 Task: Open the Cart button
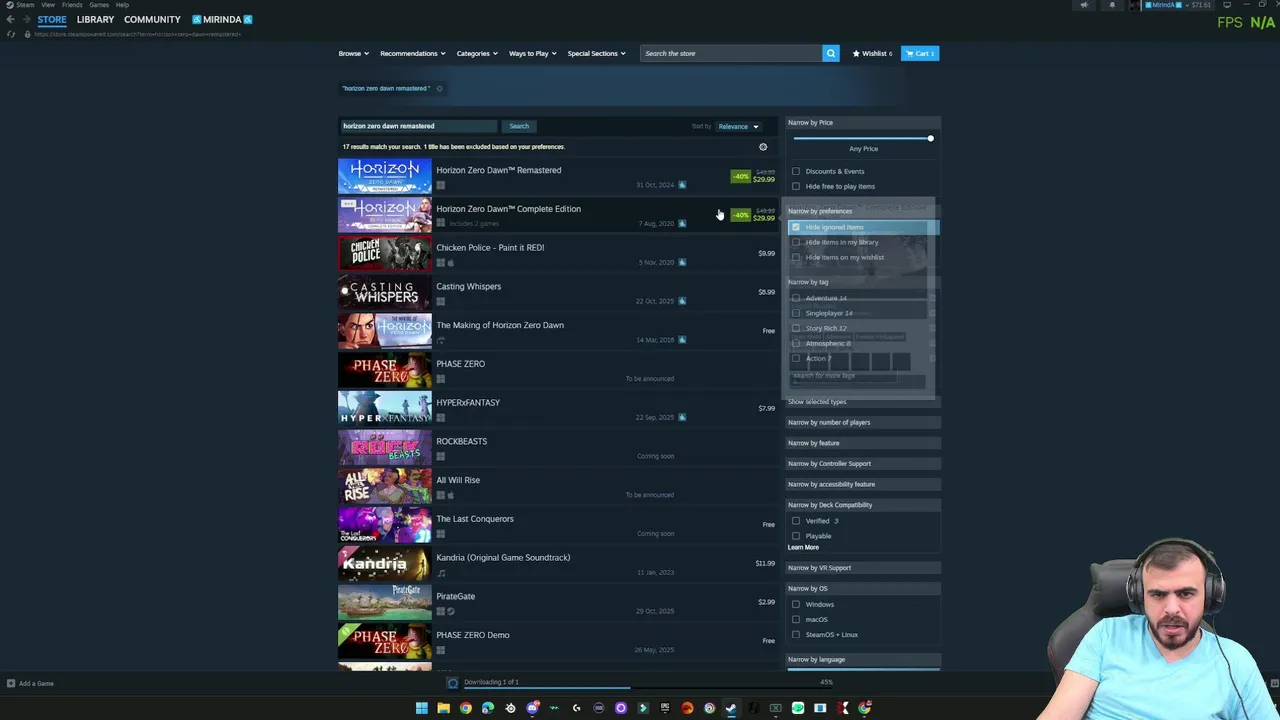919,53
